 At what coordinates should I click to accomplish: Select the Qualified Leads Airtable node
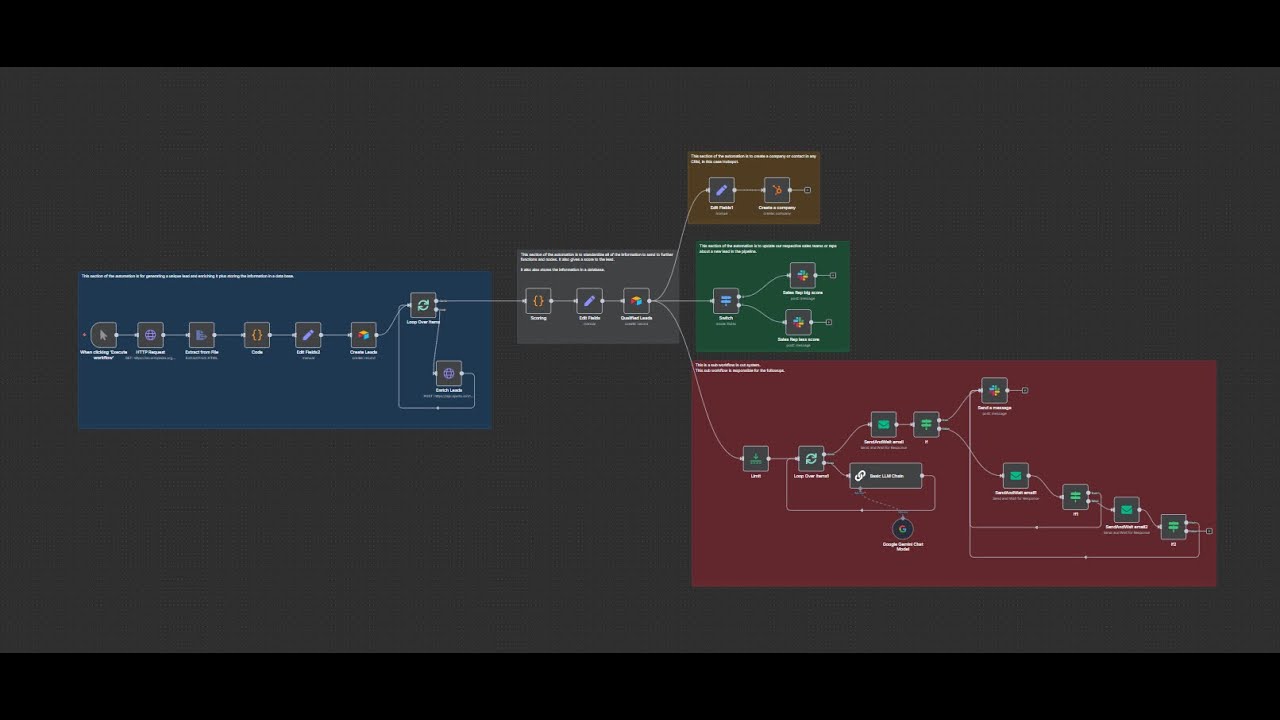pyautogui.click(x=636, y=301)
